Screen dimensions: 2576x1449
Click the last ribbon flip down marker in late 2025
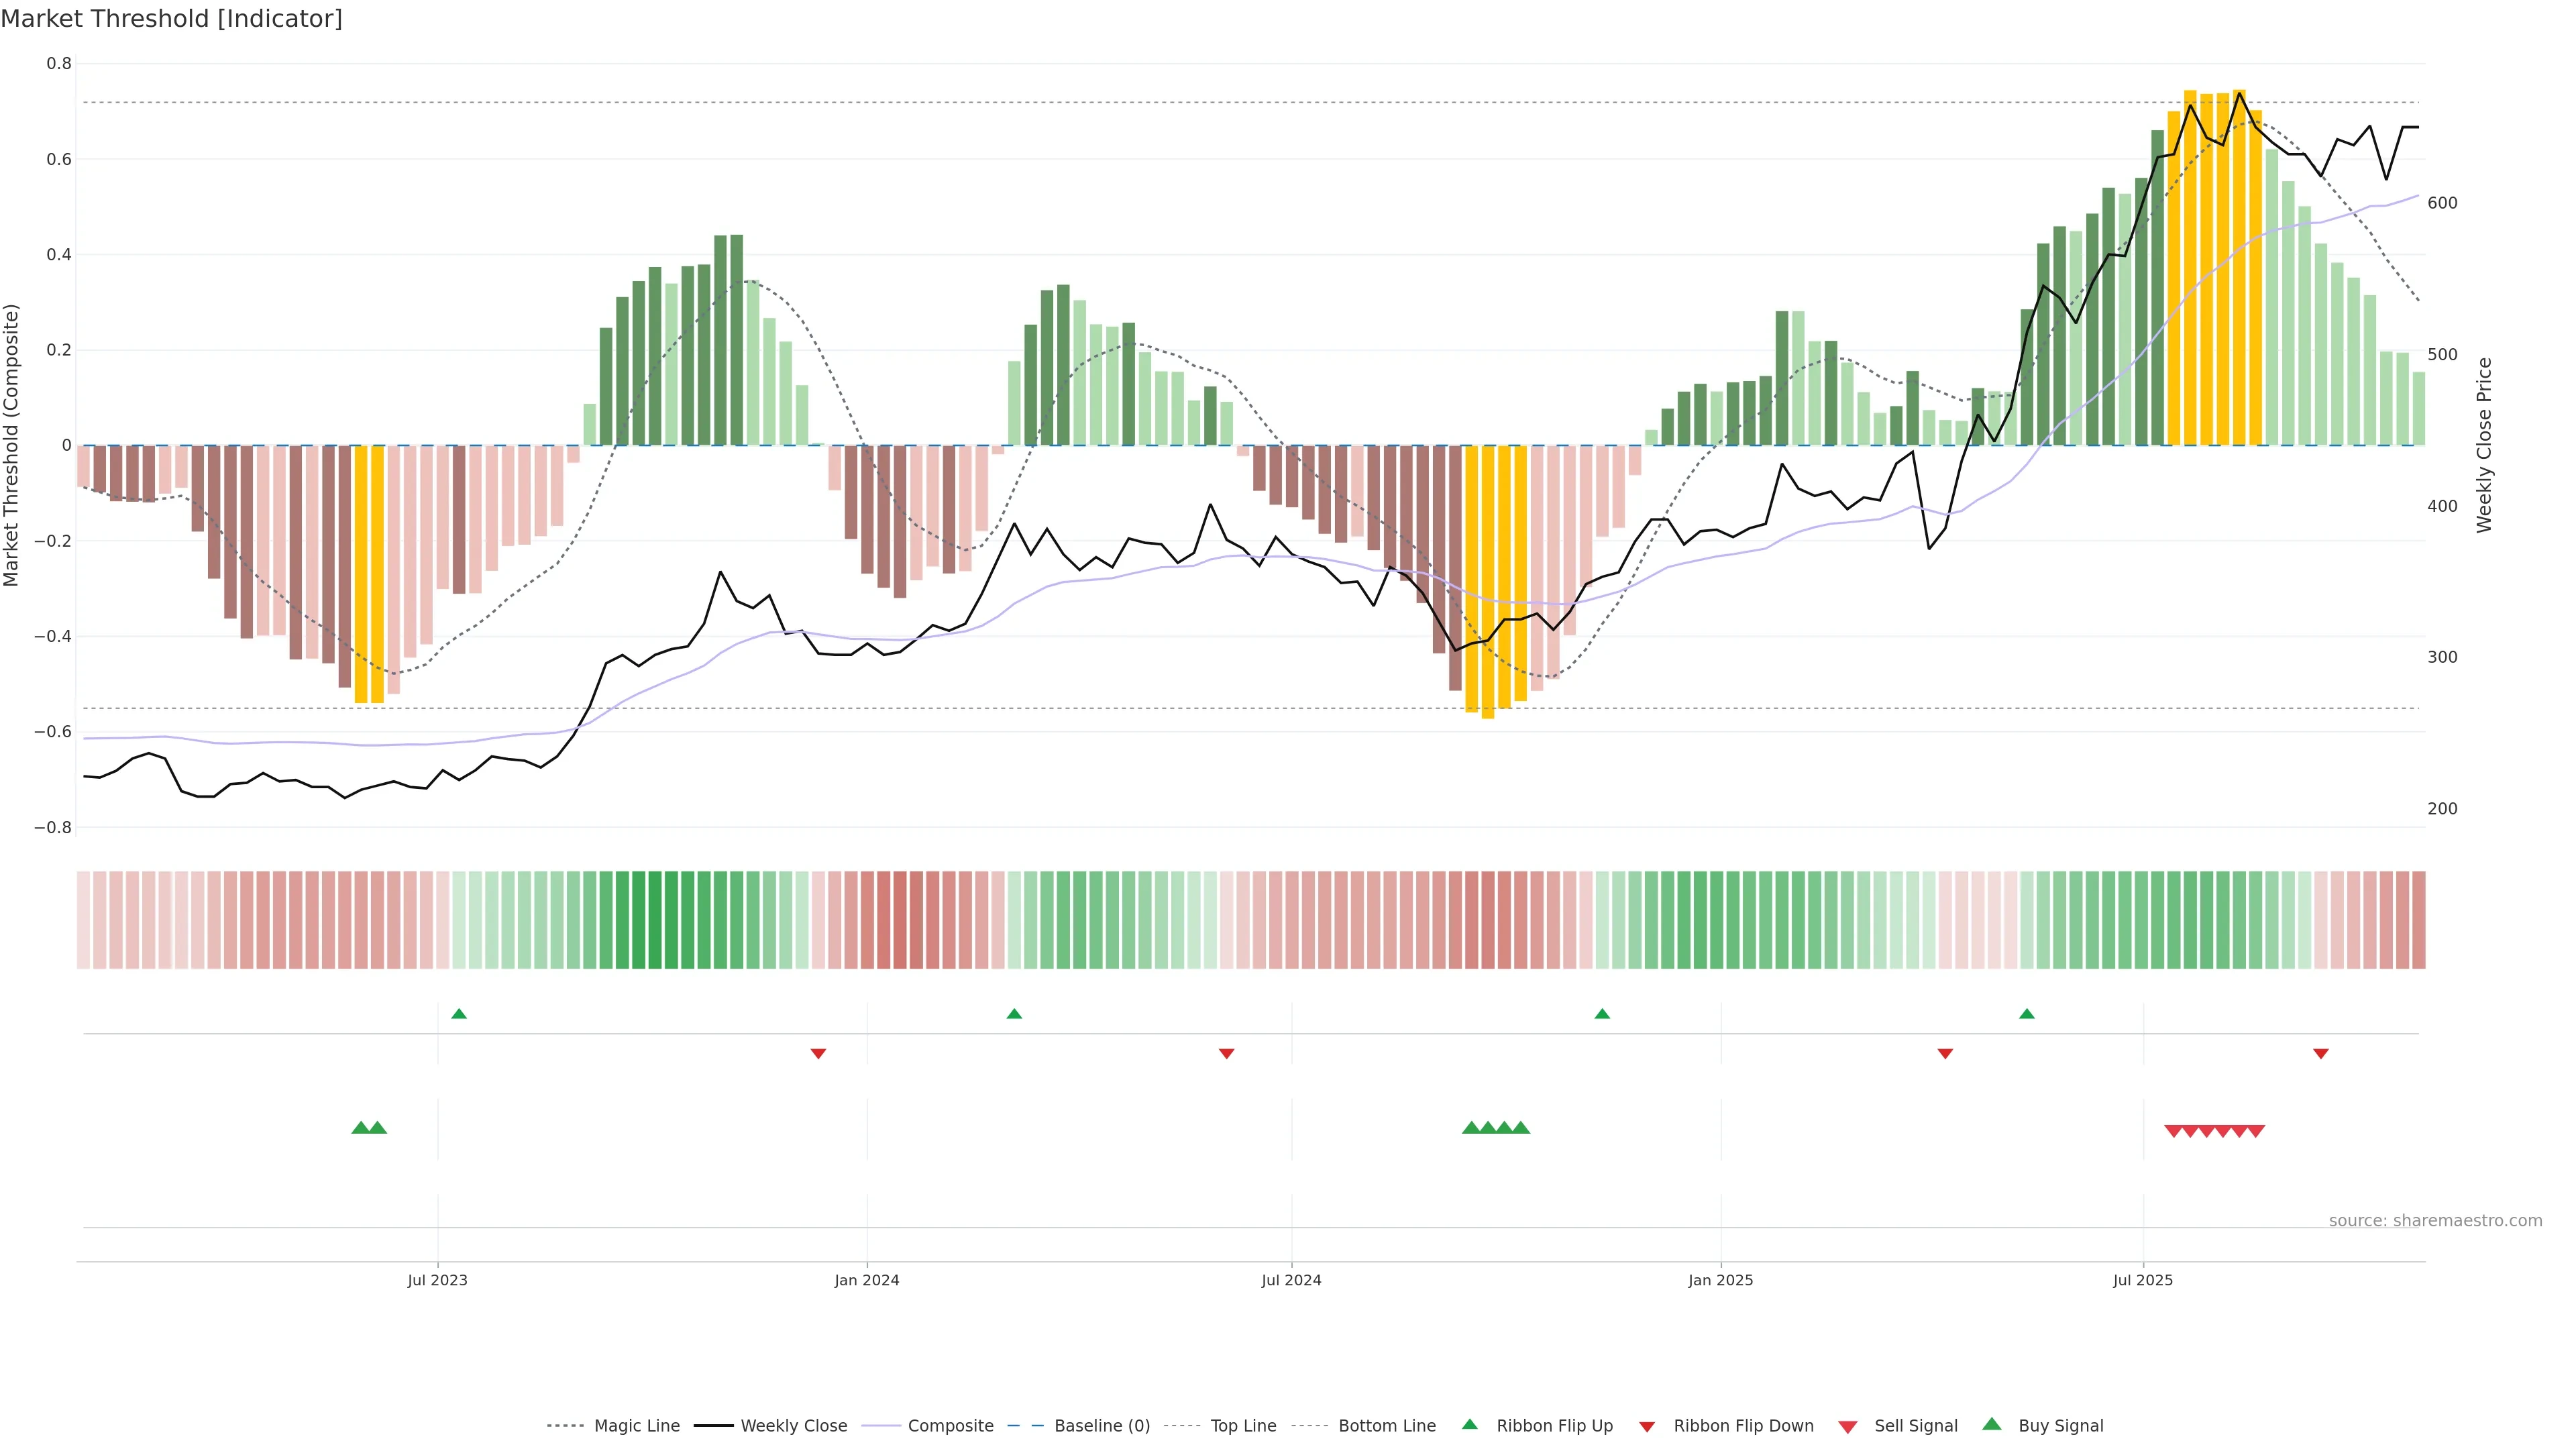click(x=2321, y=1053)
